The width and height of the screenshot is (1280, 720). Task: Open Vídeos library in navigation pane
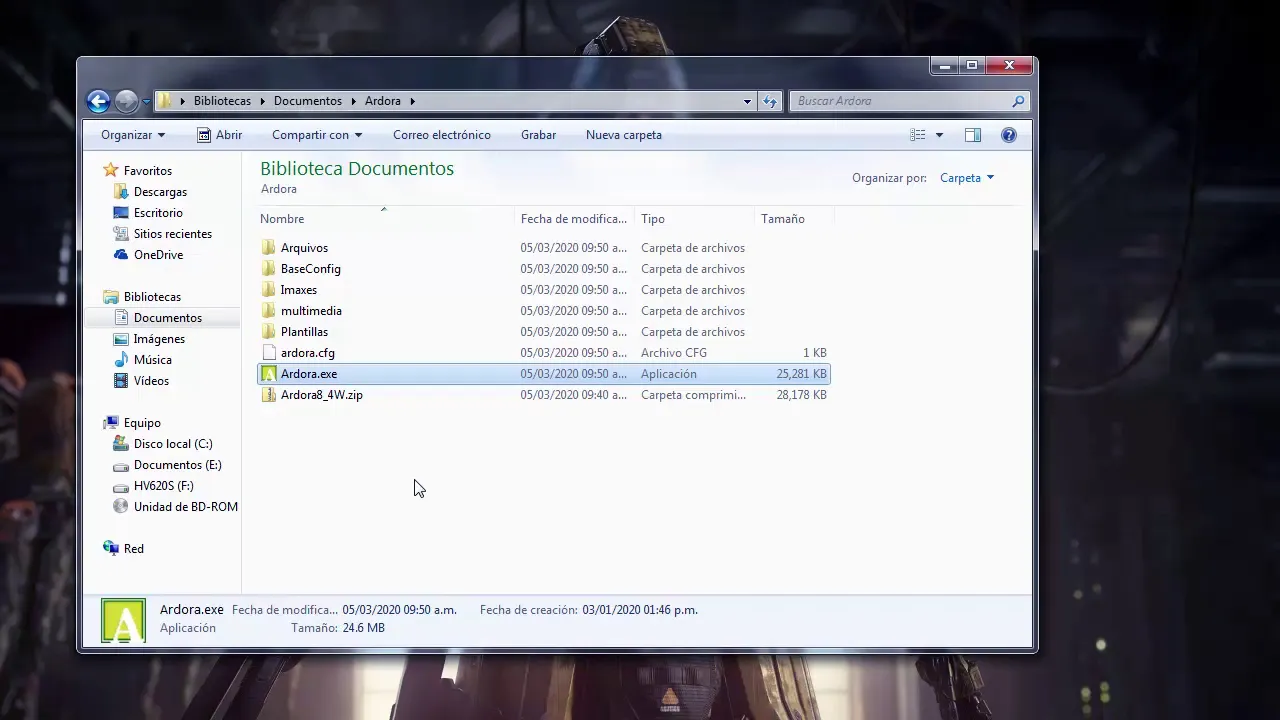coord(151,381)
